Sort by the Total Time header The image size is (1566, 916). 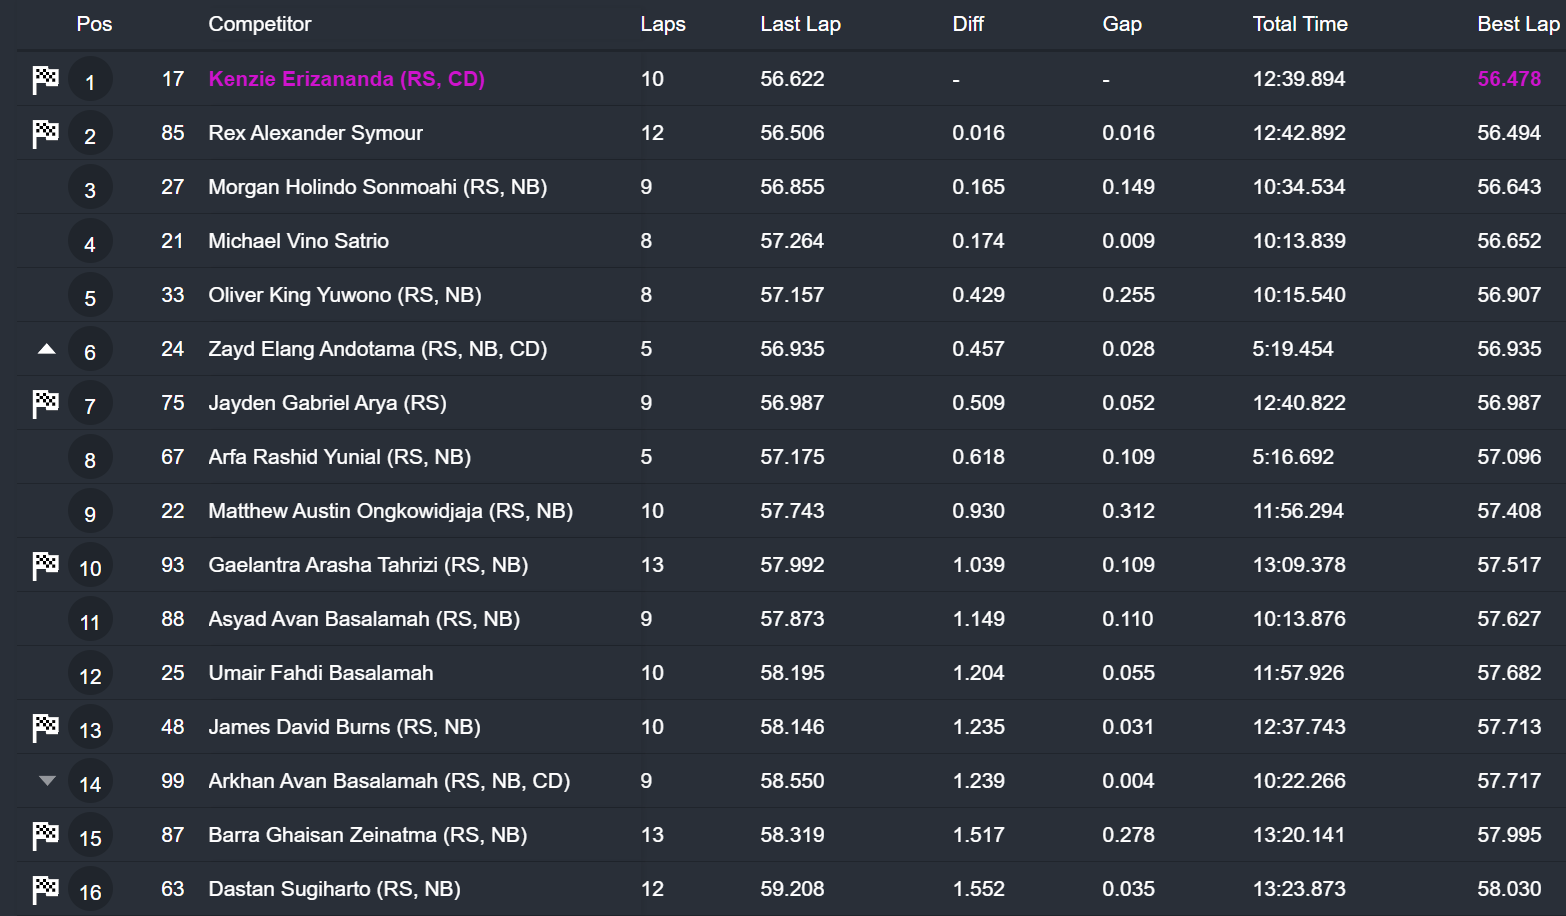(1299, 24)
